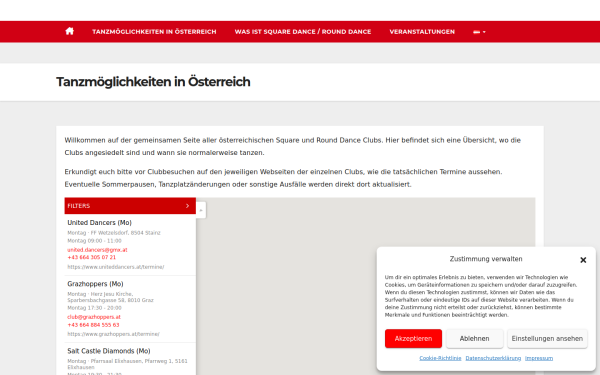The width and height of the screenshot is (600, 375).
Task: Open grazhoppers.at/termine link
Action: (x=113, y=334)
